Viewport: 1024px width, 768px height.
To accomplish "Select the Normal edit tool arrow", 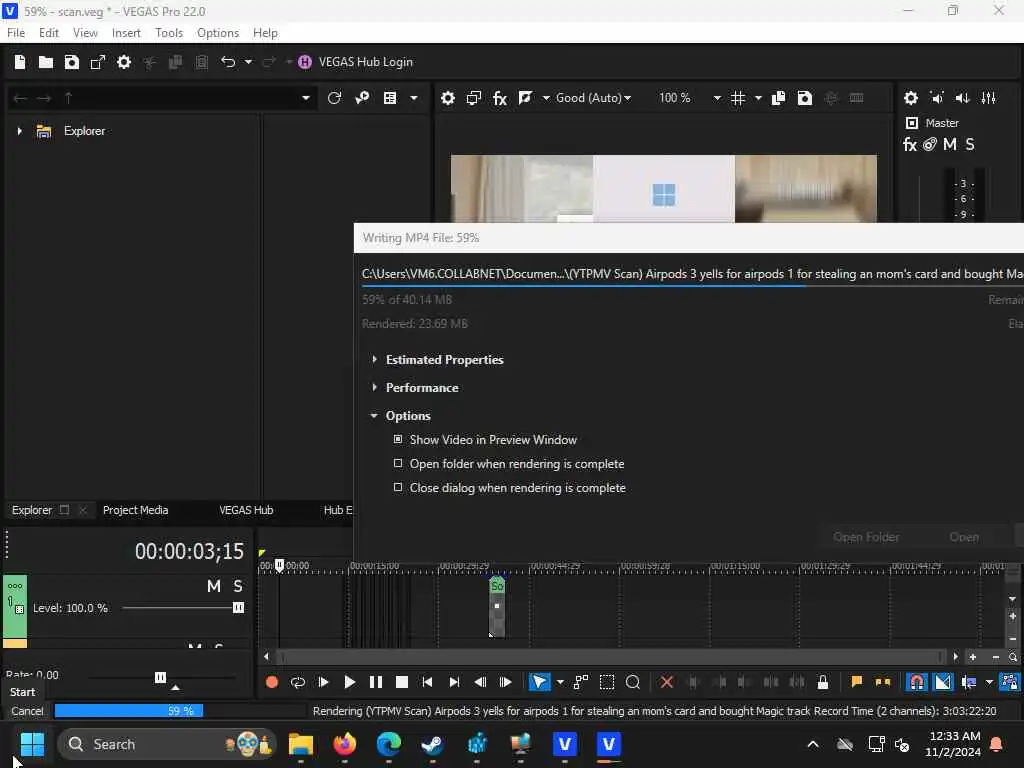I will pos(539,682).
